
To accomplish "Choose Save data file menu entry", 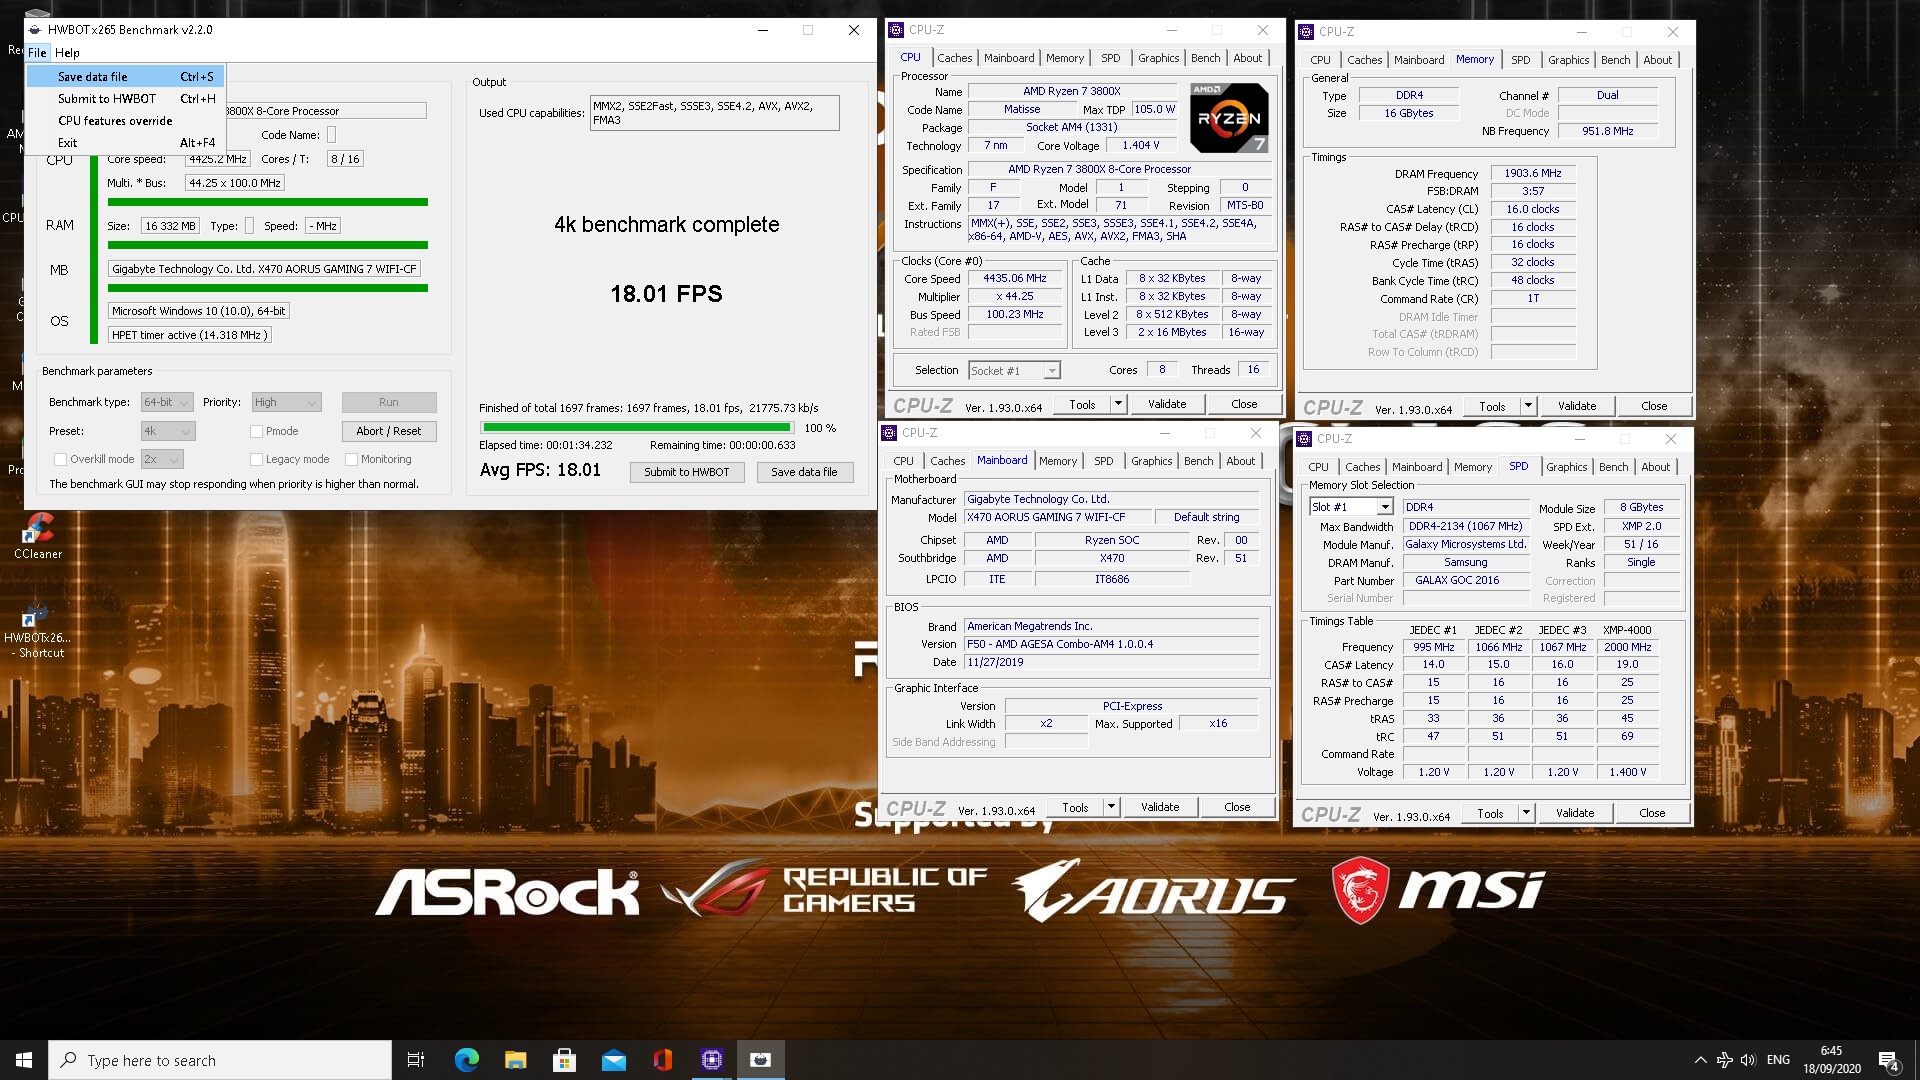I will click(x=125, y=76).
